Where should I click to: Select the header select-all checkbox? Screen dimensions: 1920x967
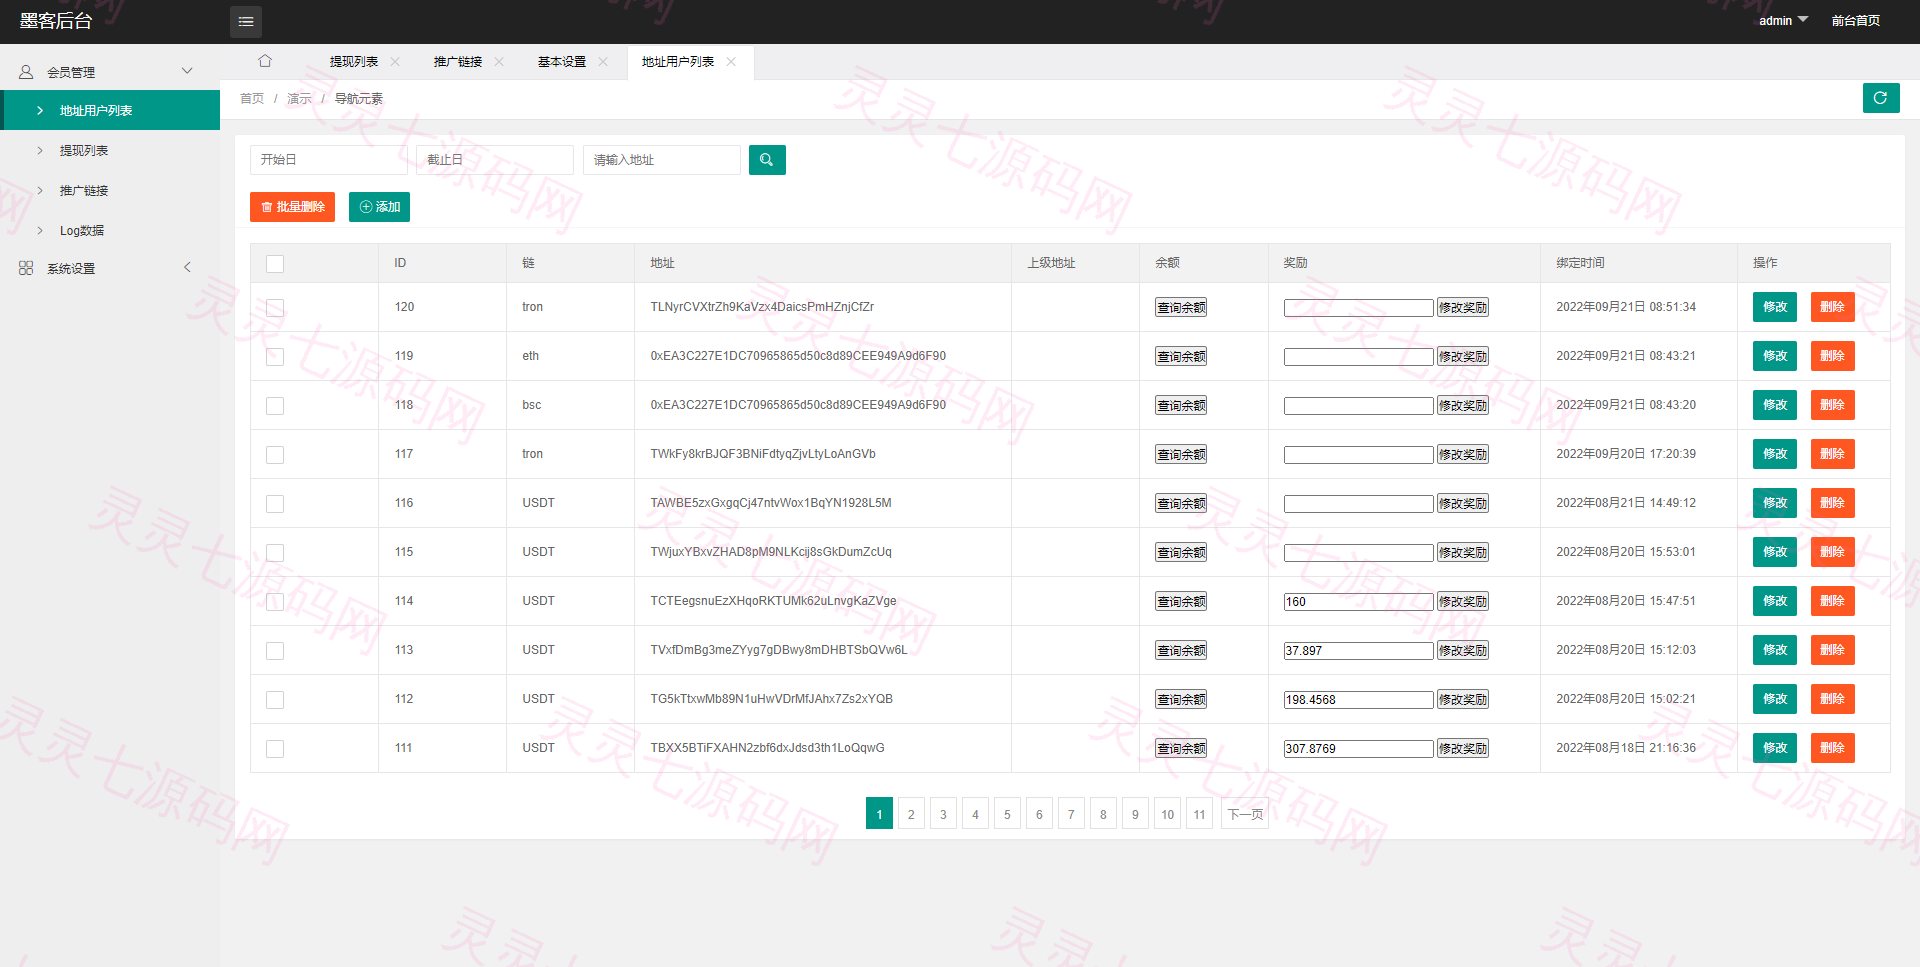(x=275, y=264)
